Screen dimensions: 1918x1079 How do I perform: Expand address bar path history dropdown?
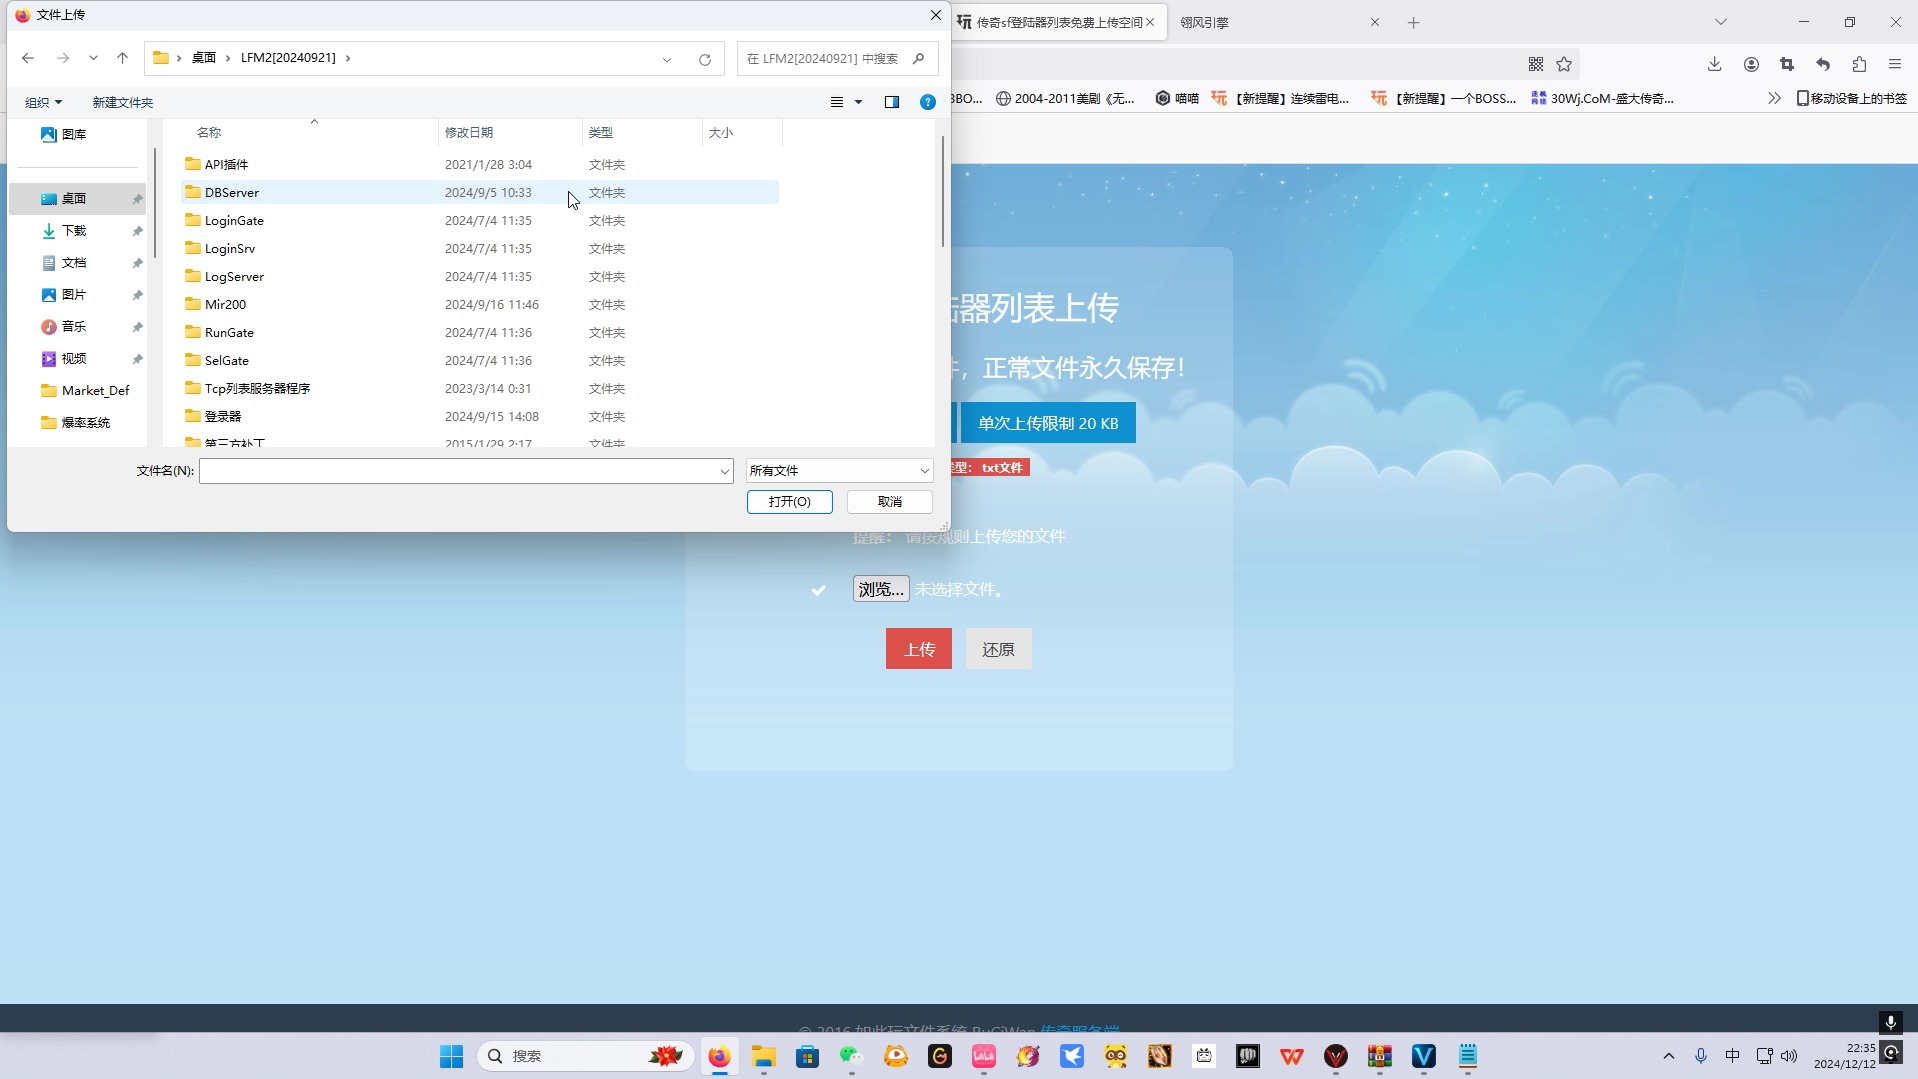tap(667, 59)
